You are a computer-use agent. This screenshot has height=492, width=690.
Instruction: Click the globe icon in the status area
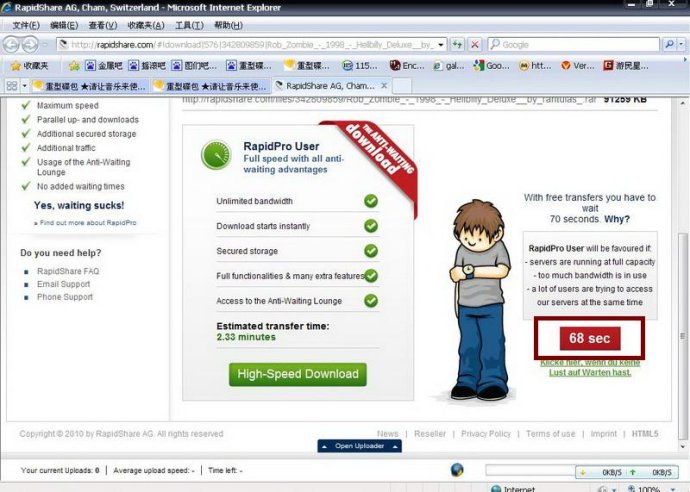[457, 470]
